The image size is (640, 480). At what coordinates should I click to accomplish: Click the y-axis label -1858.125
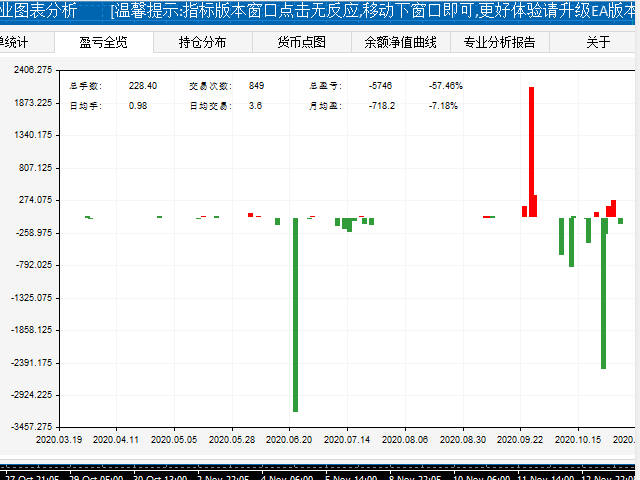click(x=32, y=330)
